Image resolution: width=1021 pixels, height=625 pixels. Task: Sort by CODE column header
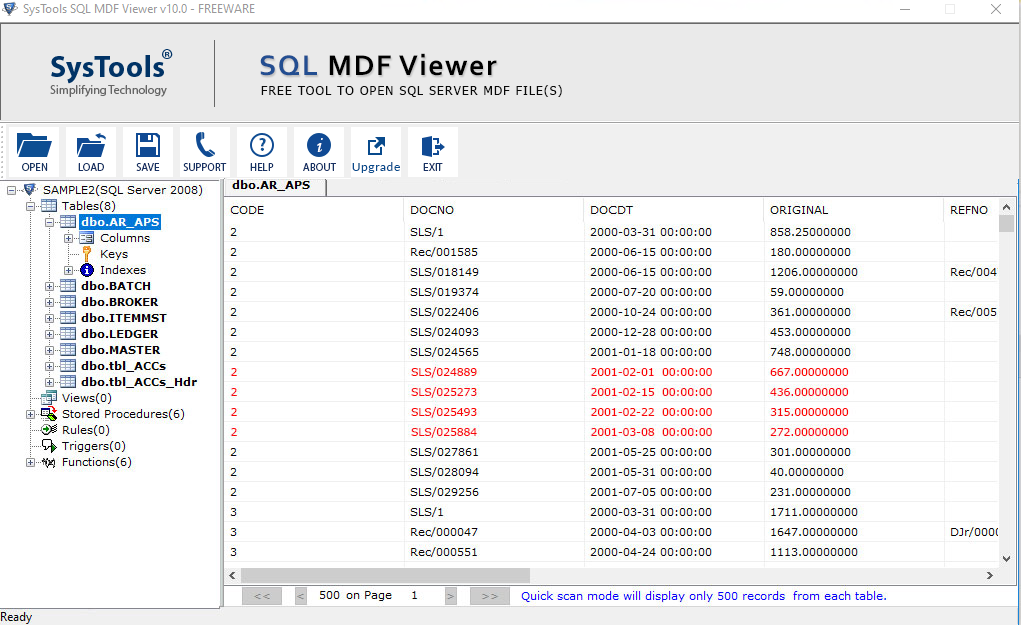(314, 210)
